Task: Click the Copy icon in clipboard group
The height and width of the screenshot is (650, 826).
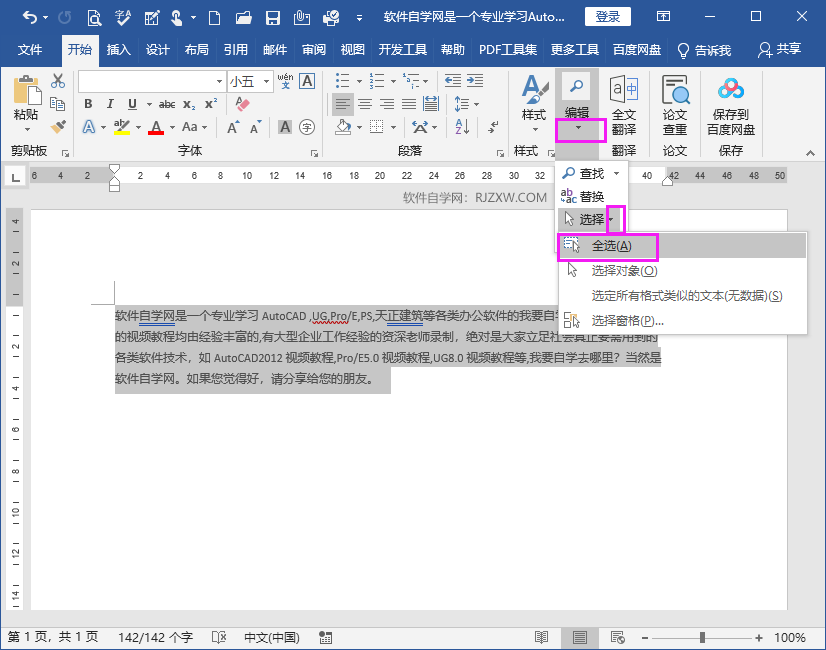Action: coord(57,104)
